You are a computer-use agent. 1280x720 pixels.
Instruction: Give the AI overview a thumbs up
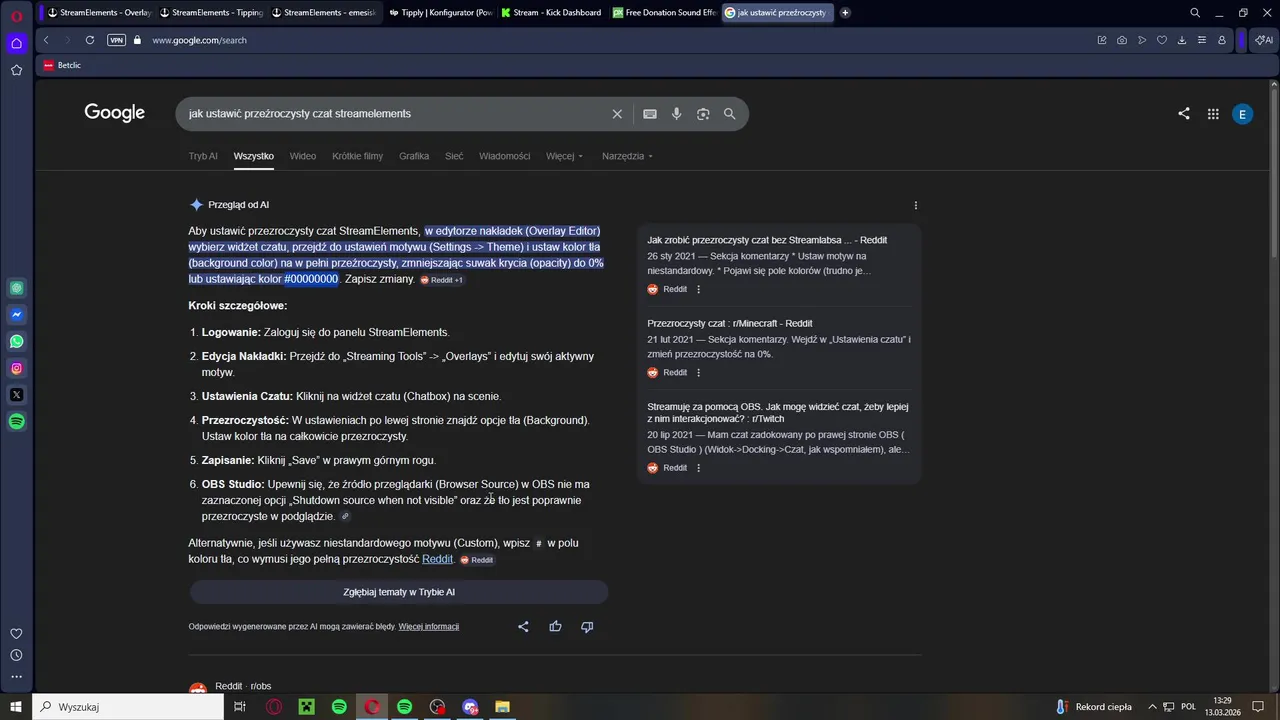(x=555, y=627)
